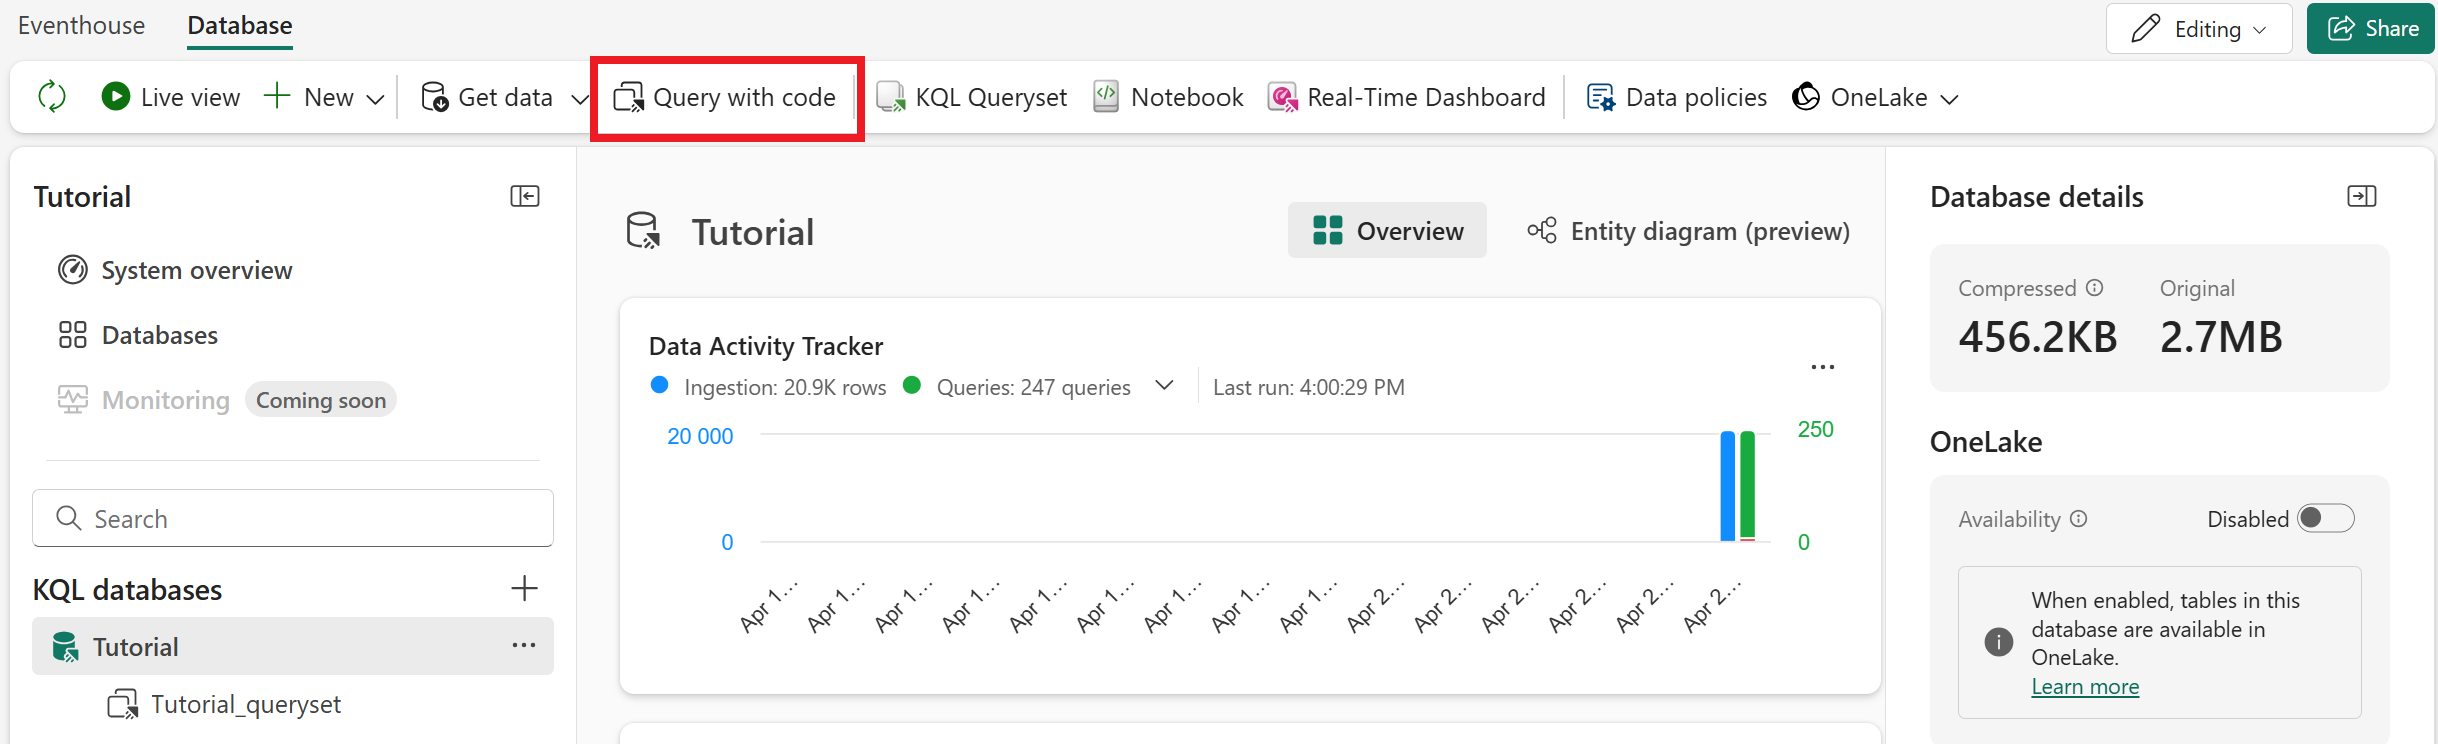The image size is (2438, 744).
Task: Expand the Queries metric dropdown chevron
Action: (1164, 386)
